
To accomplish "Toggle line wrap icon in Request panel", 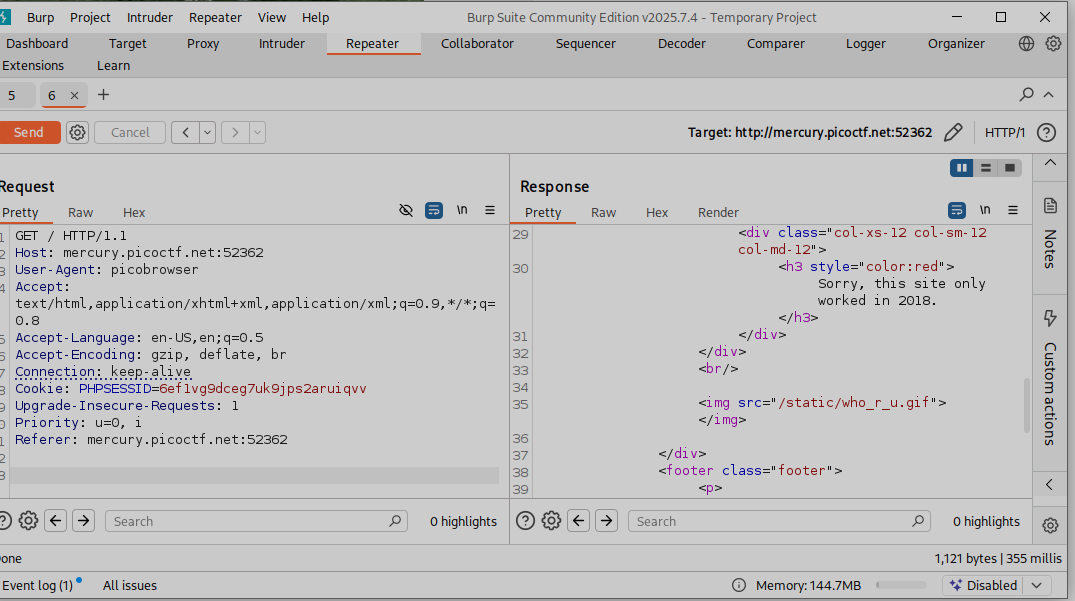I will 434,210.
